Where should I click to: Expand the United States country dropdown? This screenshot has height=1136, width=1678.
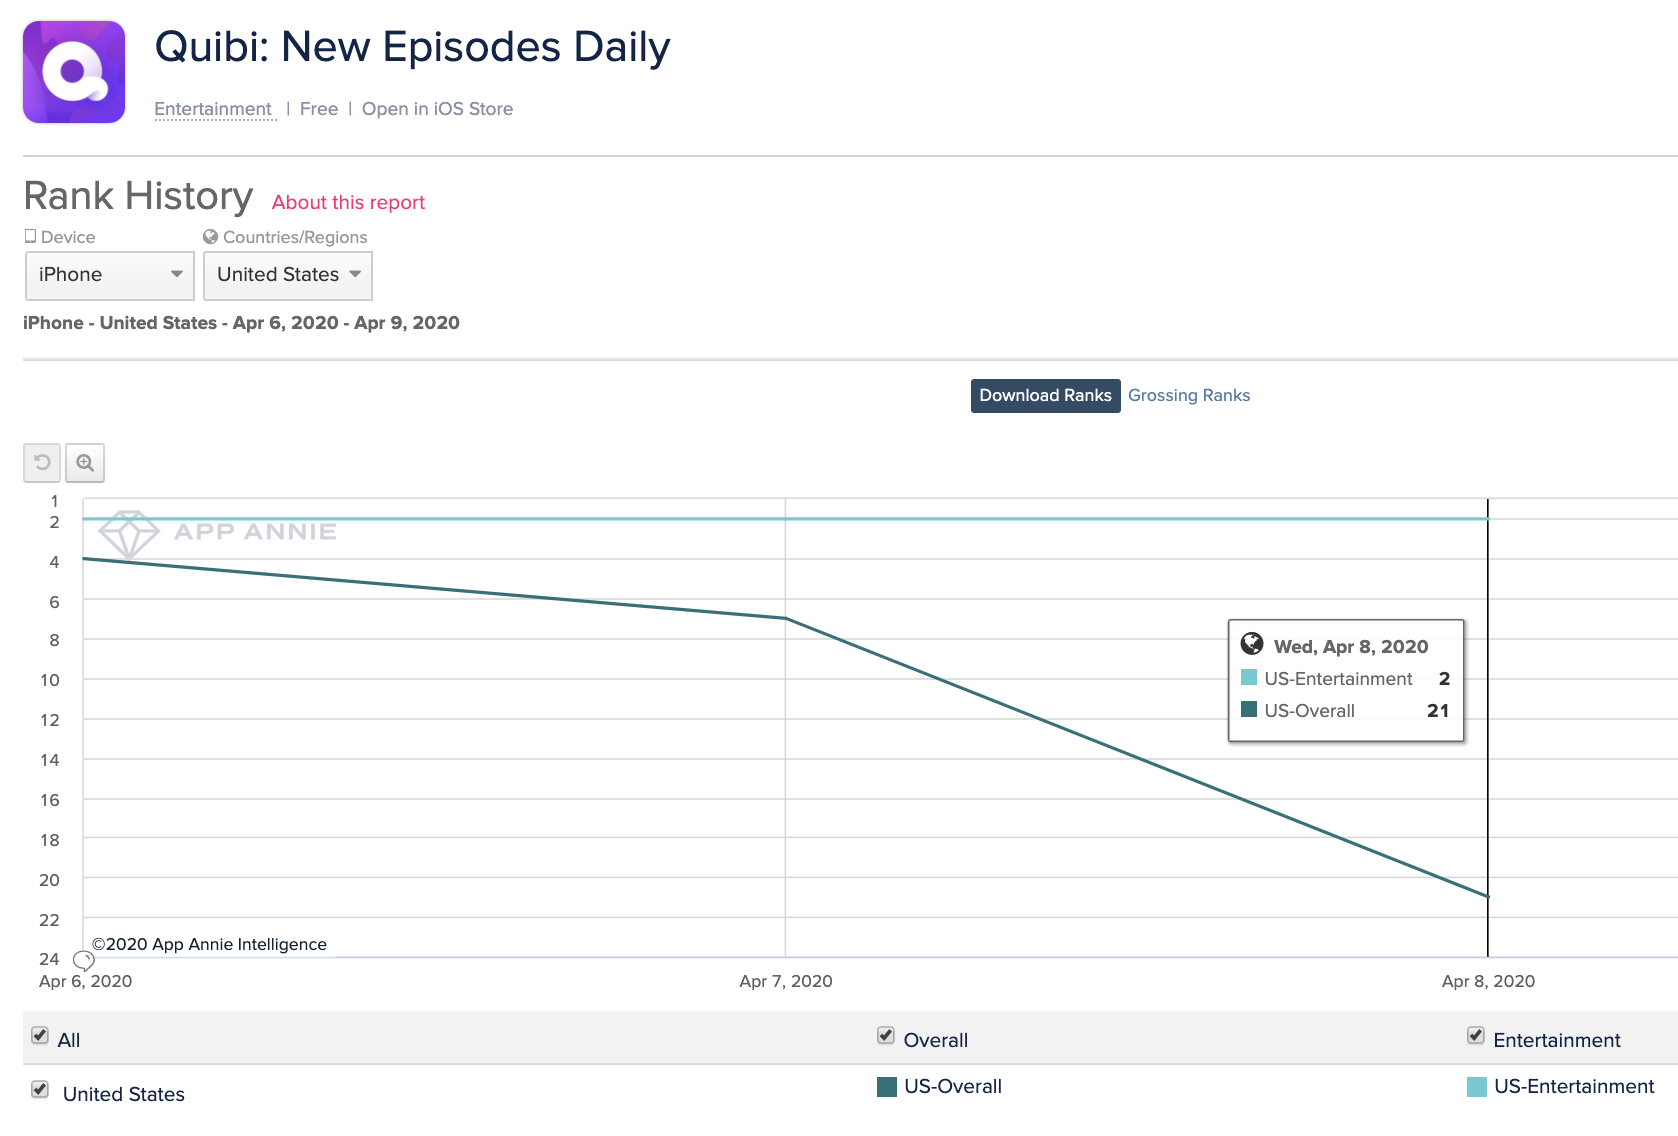[x=288, y=275]
